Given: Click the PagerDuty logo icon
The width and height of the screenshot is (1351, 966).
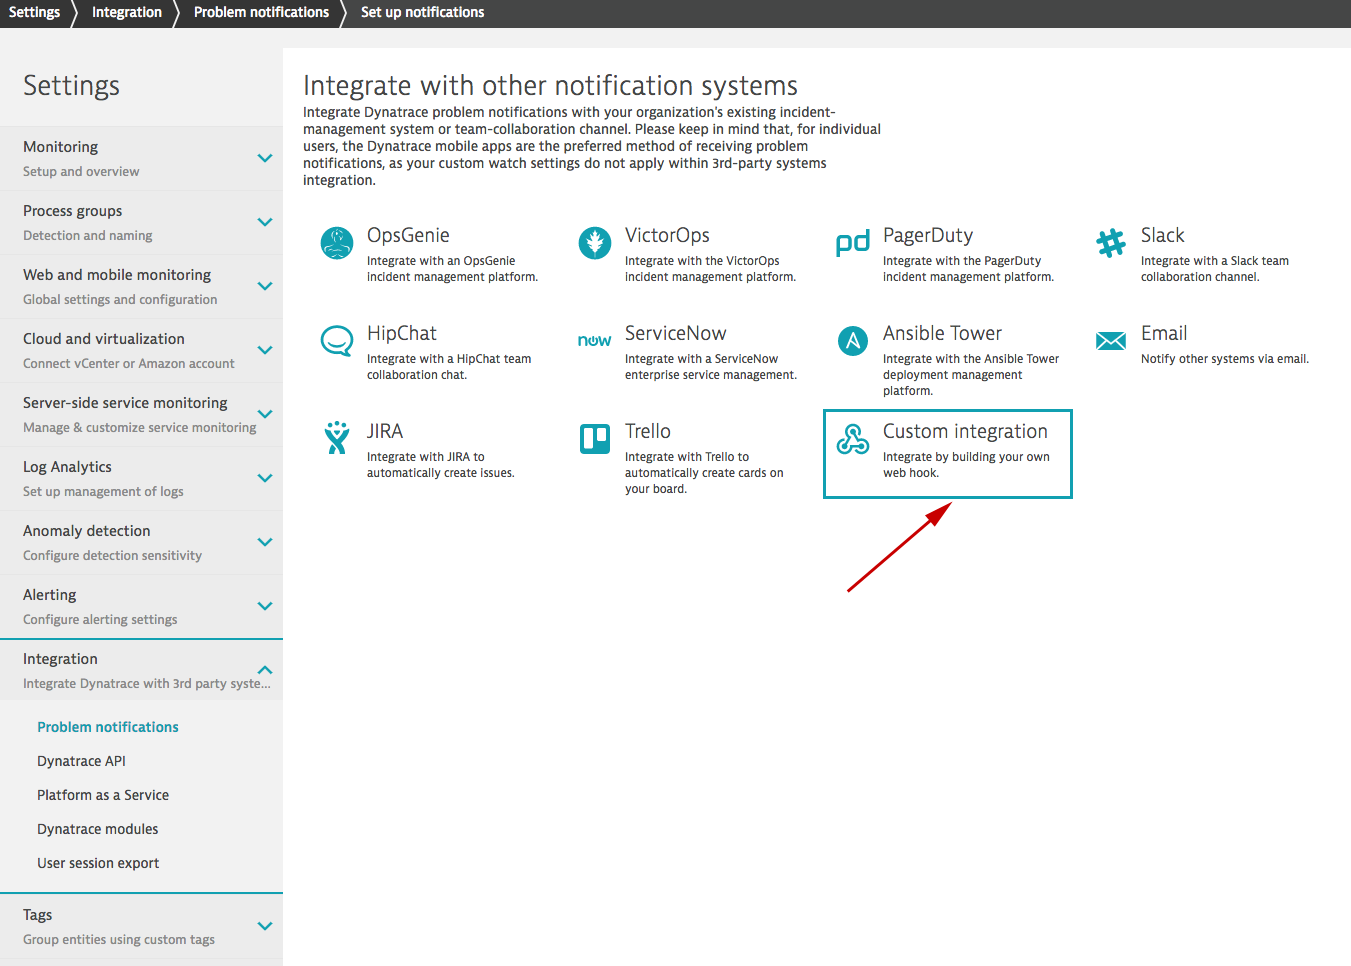Looking at the screenshot, I should click(x=853, y=243).
